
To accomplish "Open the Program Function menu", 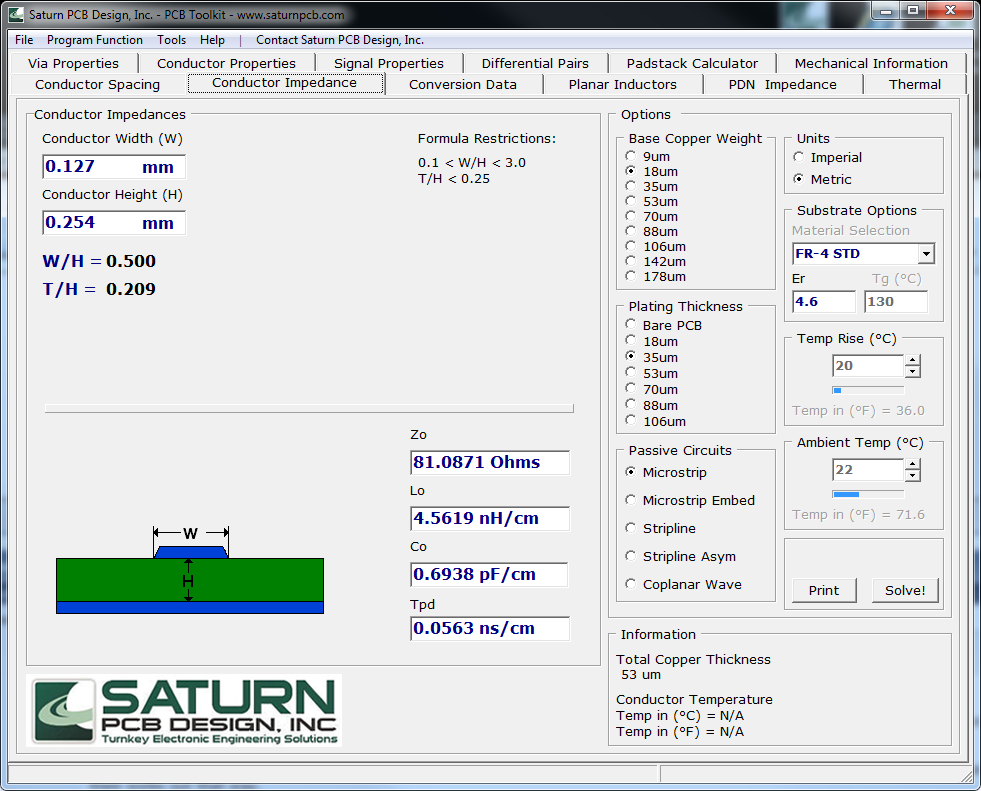I will 94,40.
